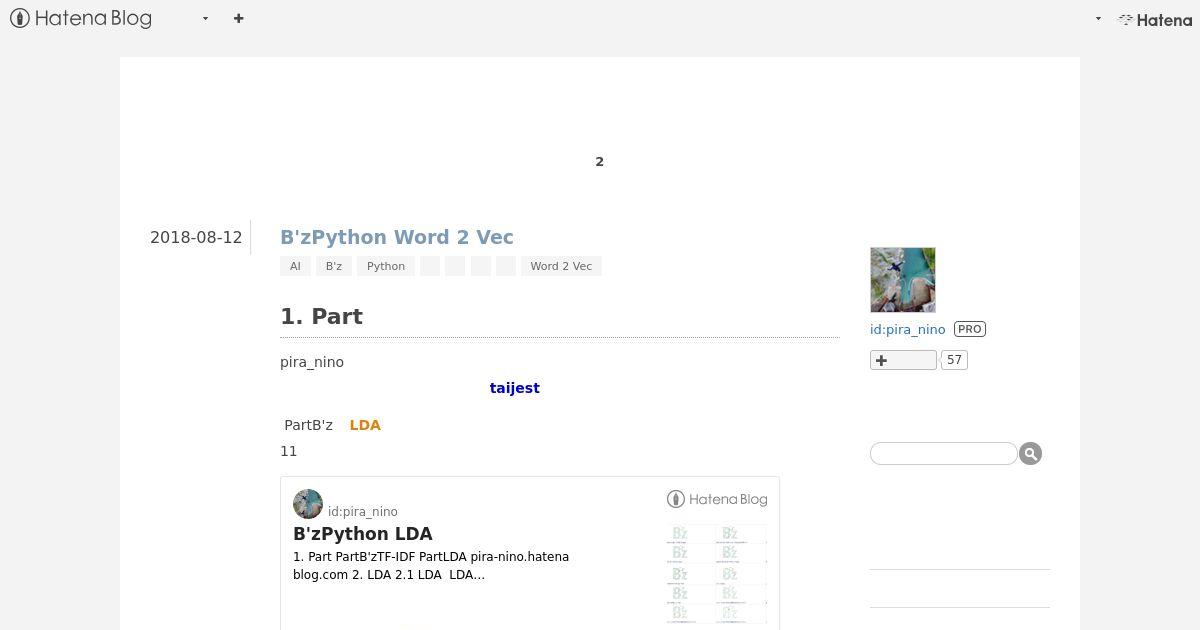Focus the blog search input field
Viewport: 1200px width, 630px height.
pyautogui.click(x=944, y=454)
